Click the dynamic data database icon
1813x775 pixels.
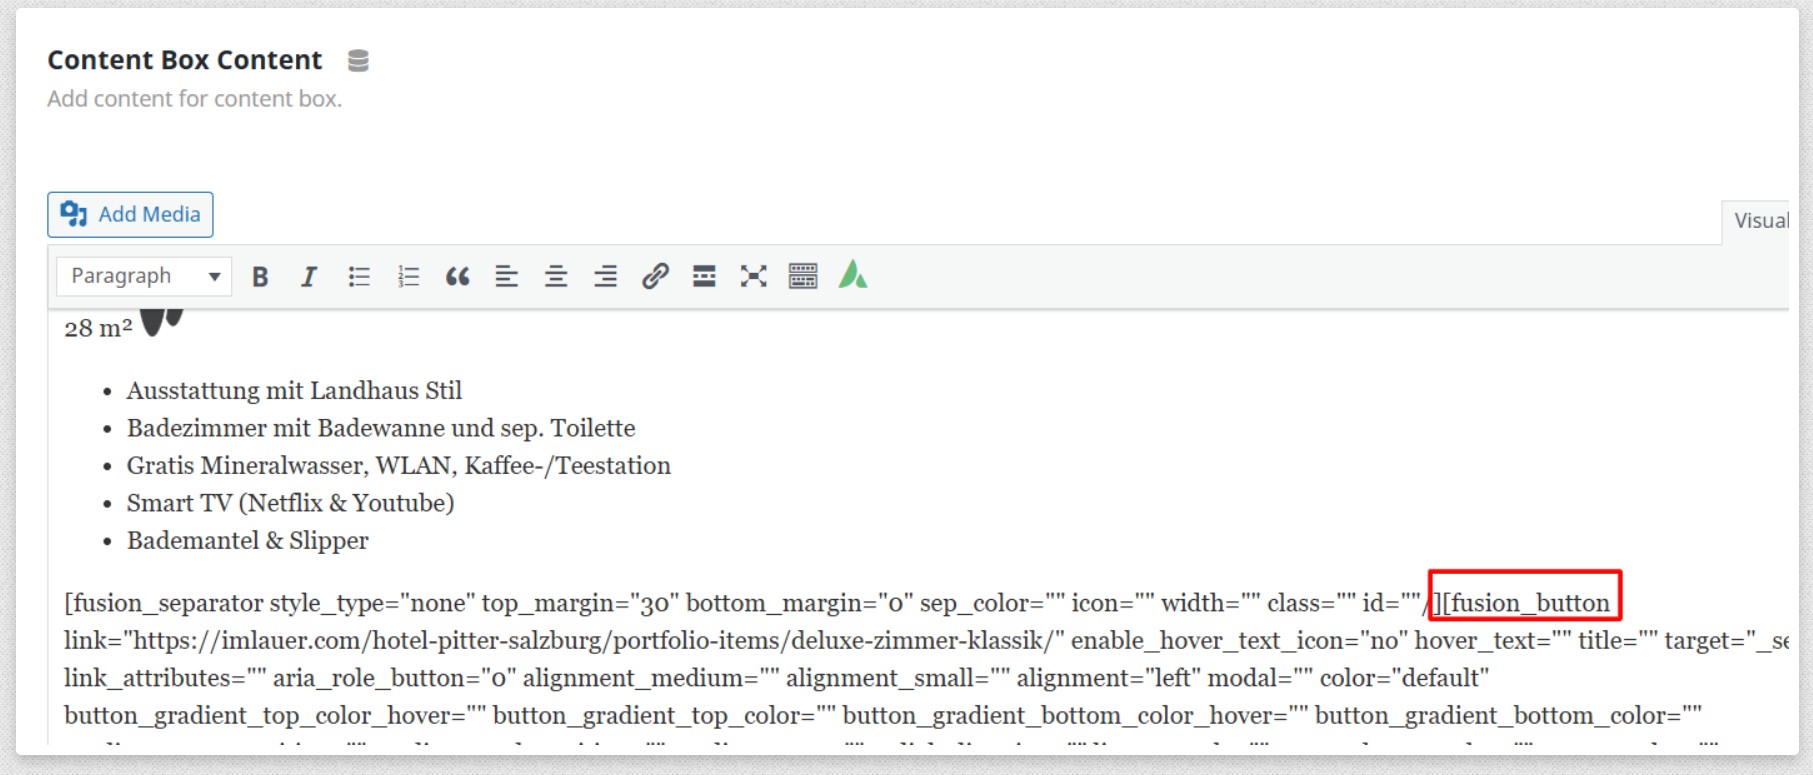358,61
